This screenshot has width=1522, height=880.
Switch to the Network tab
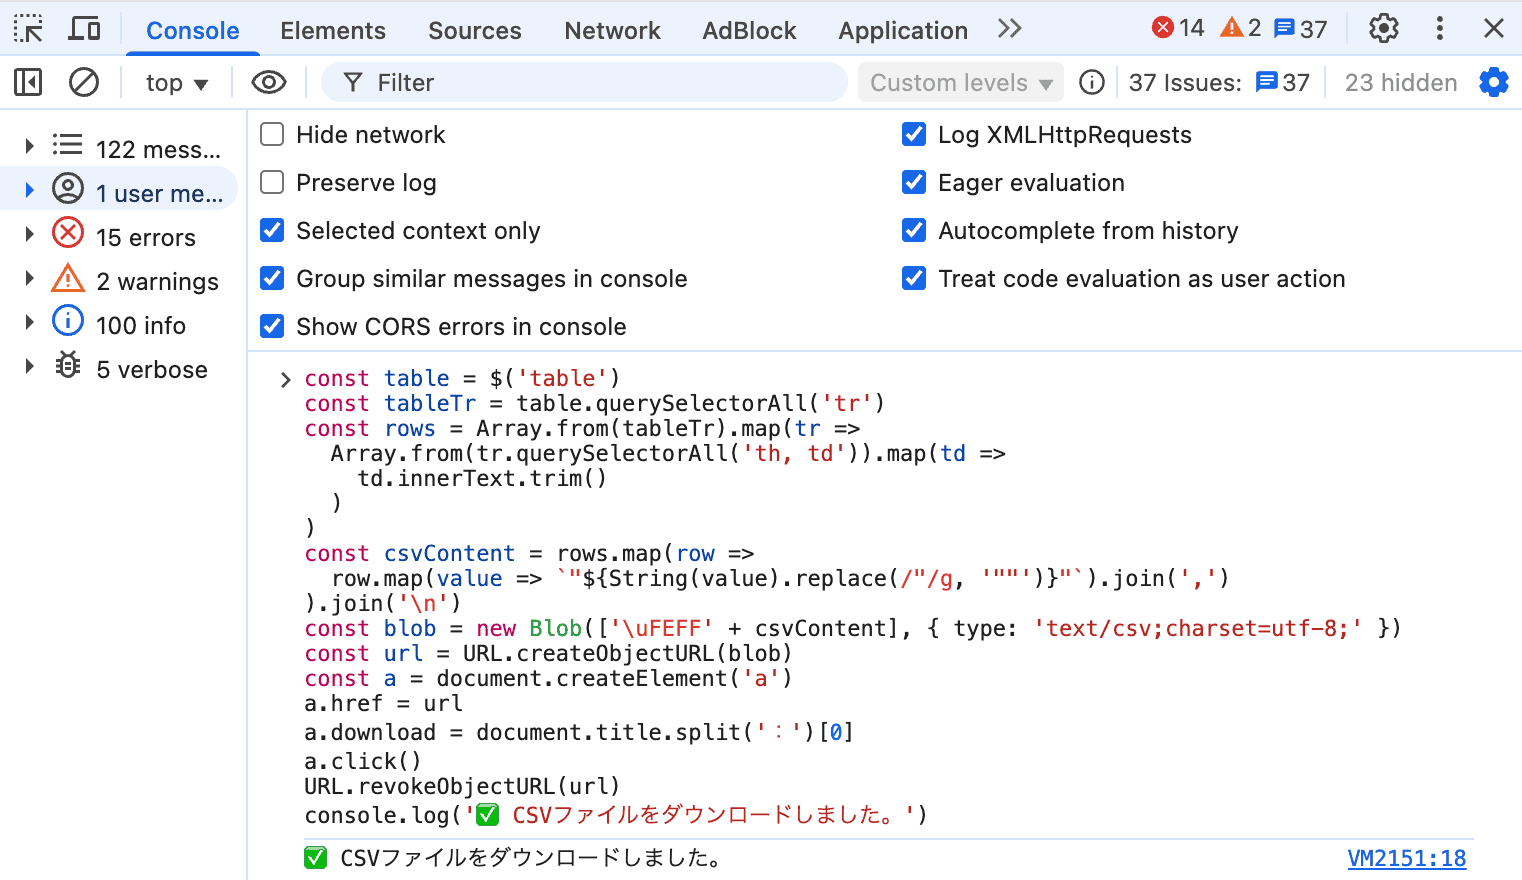[x=612, y=31]
